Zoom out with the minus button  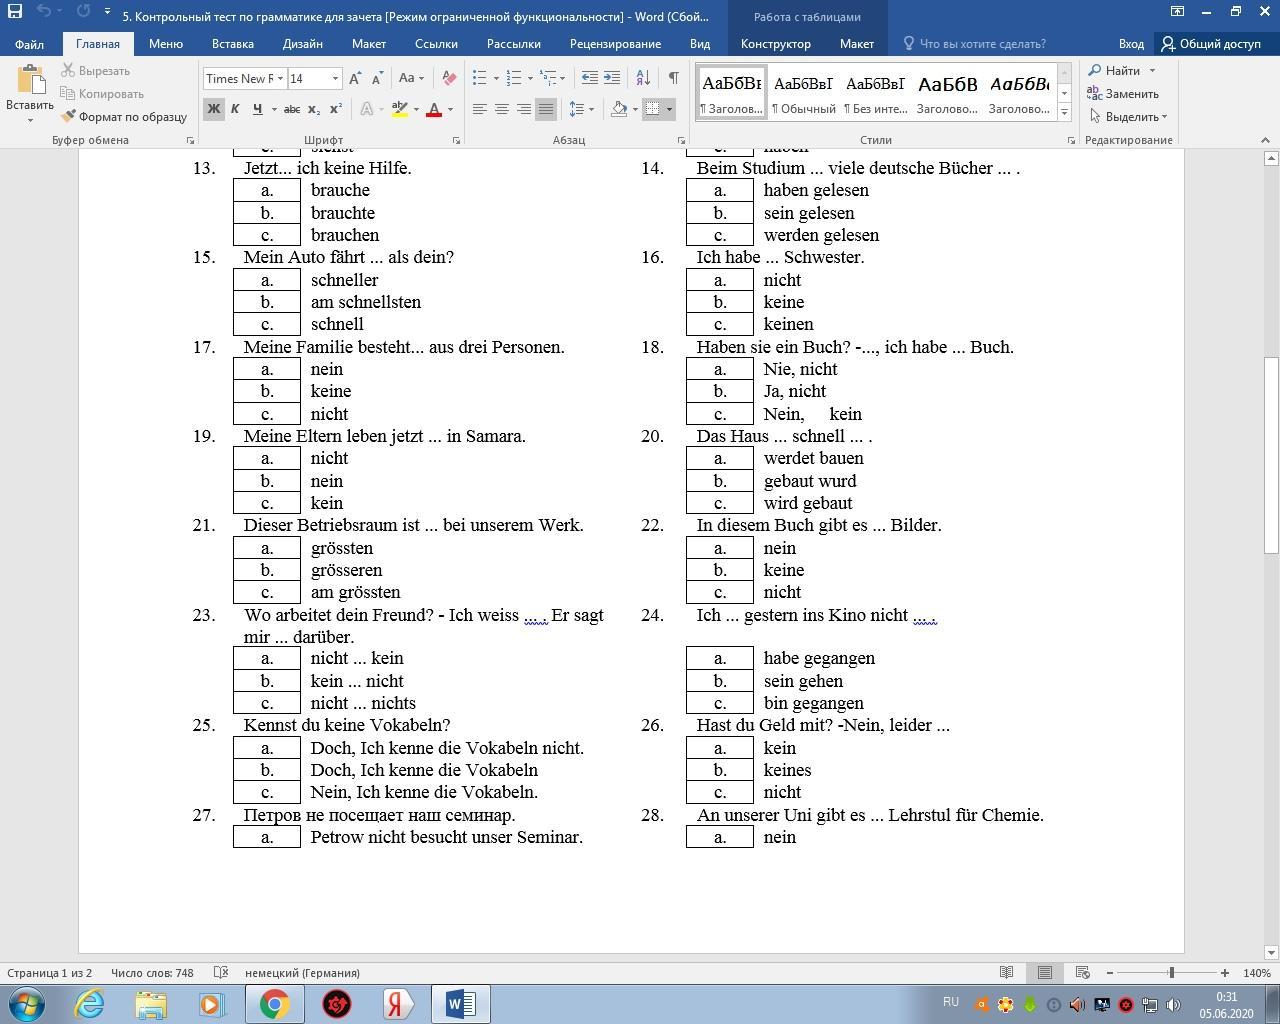tap(1110, 973)
